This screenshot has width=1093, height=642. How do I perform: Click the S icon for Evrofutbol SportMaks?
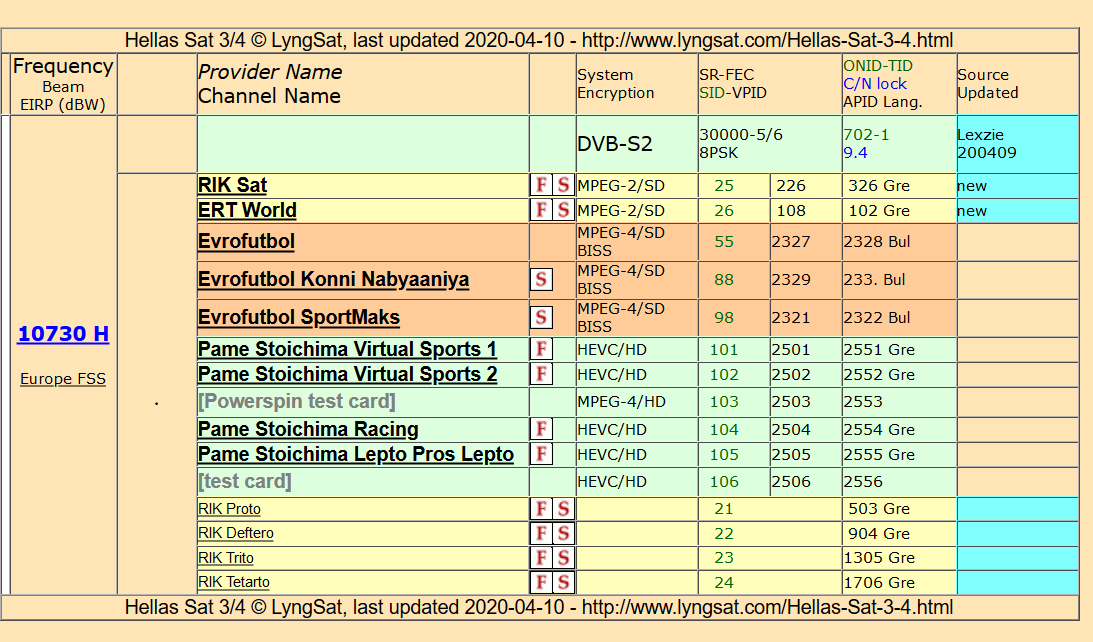542,318
